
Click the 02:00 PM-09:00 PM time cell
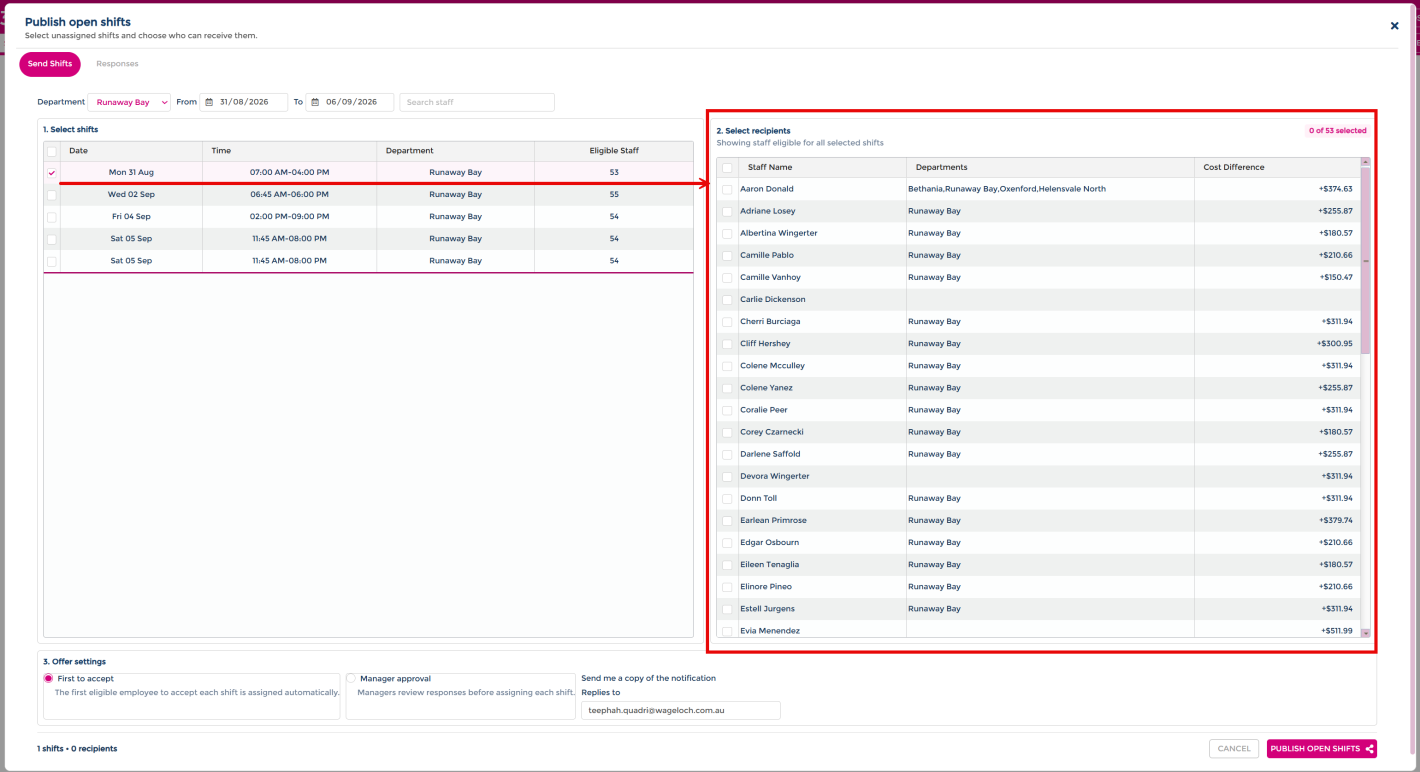click(x=290, y=217)
